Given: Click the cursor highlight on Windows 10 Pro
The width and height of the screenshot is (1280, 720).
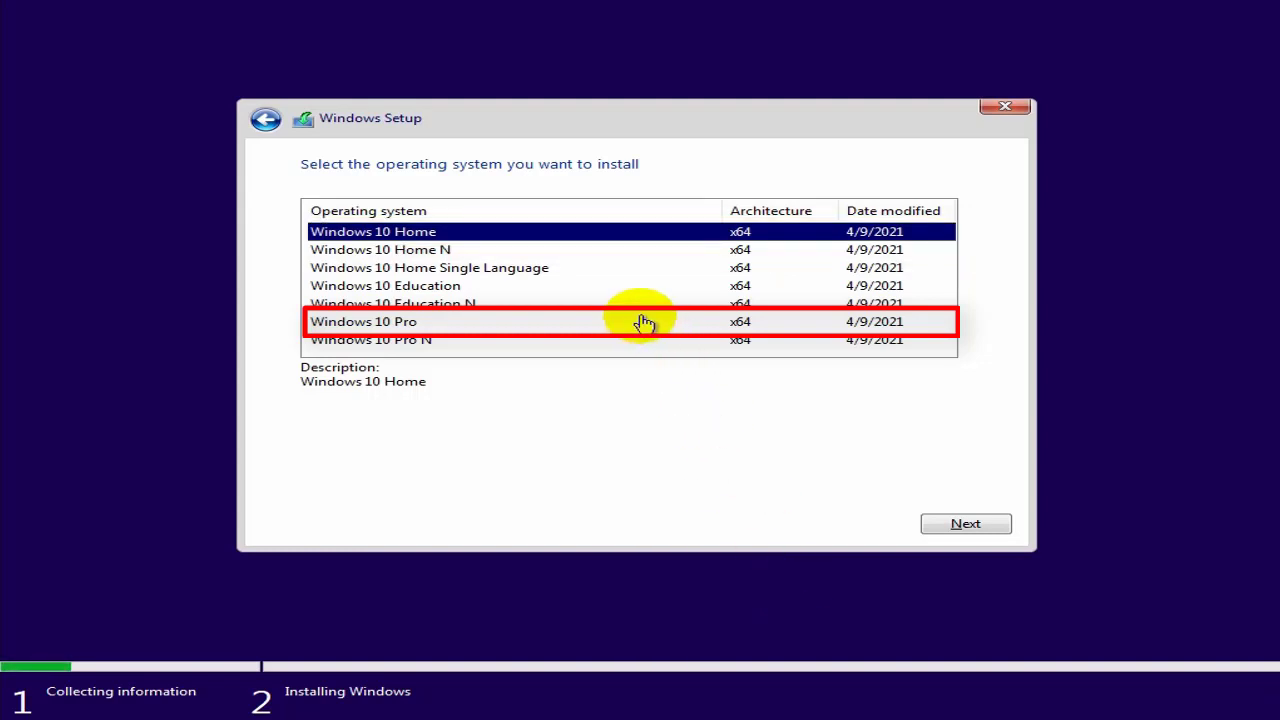Looking at the screenshot, I should [x=640, y=318].
